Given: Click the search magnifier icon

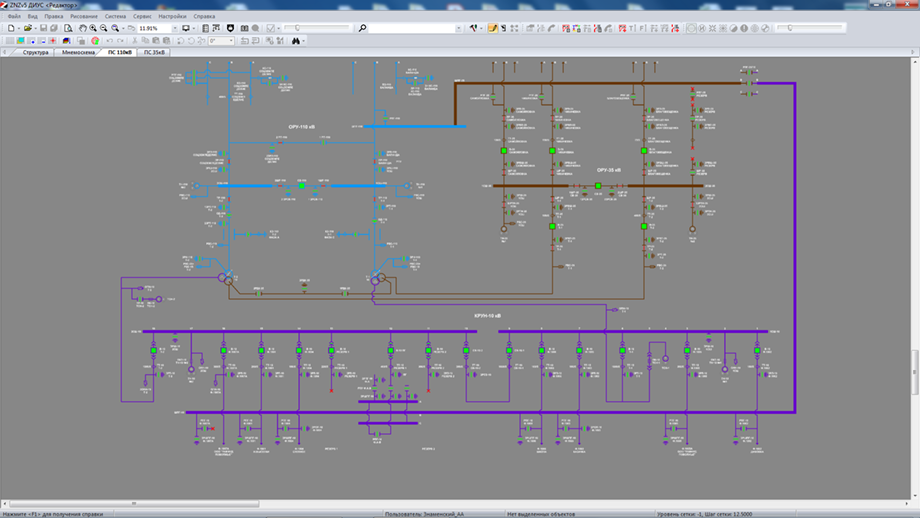Looking at the screenshot, I should tap(362, 29).
